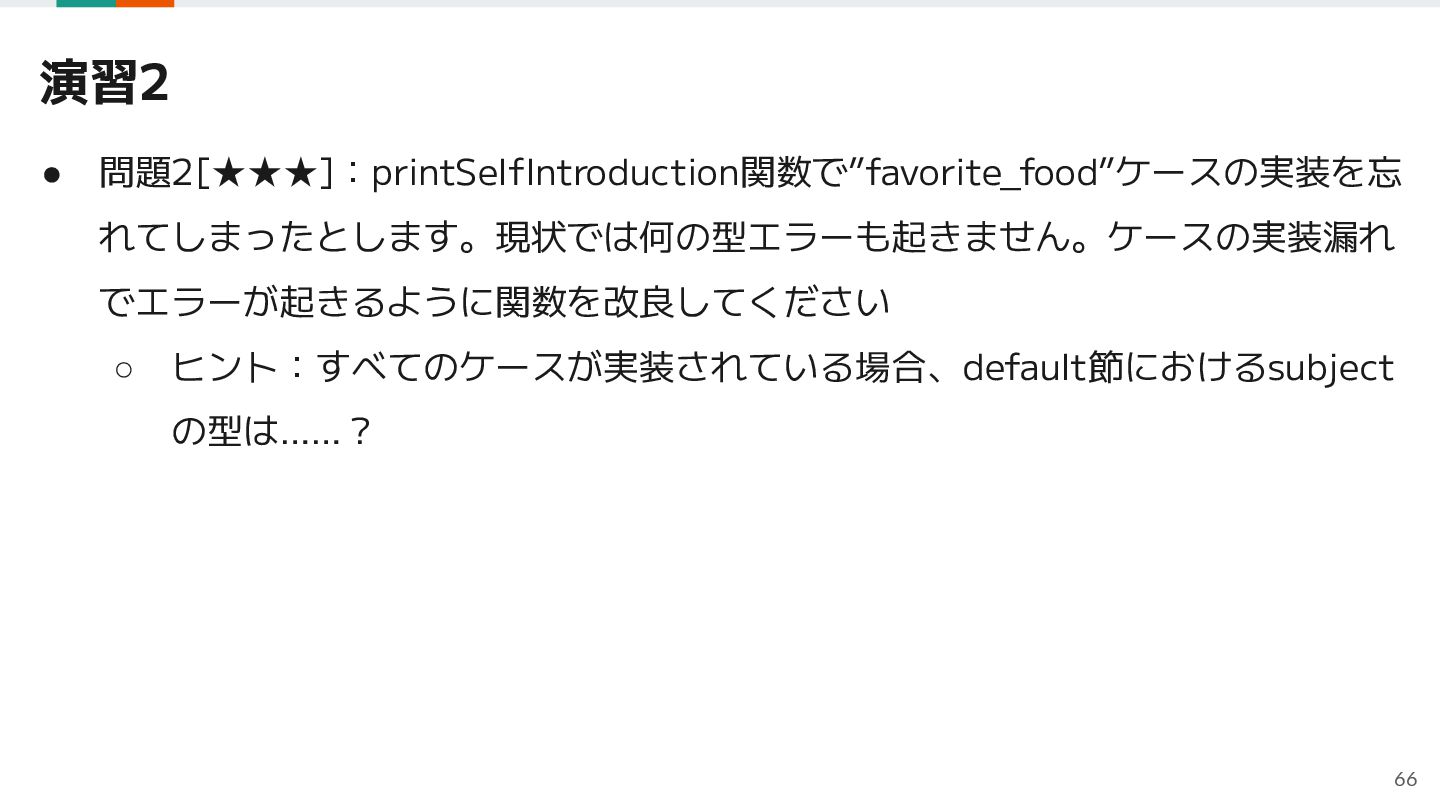The height and width of the screenshot is (810, 1440).
Task: Click the text 関数を改良してください
Action: pos(692,302)
